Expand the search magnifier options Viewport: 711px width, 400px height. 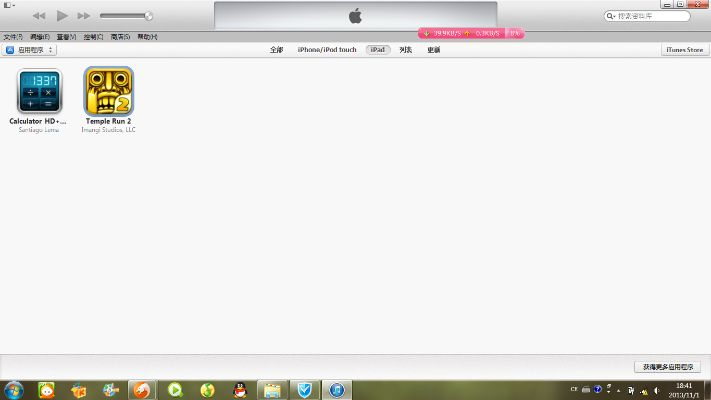click(613, 16)
